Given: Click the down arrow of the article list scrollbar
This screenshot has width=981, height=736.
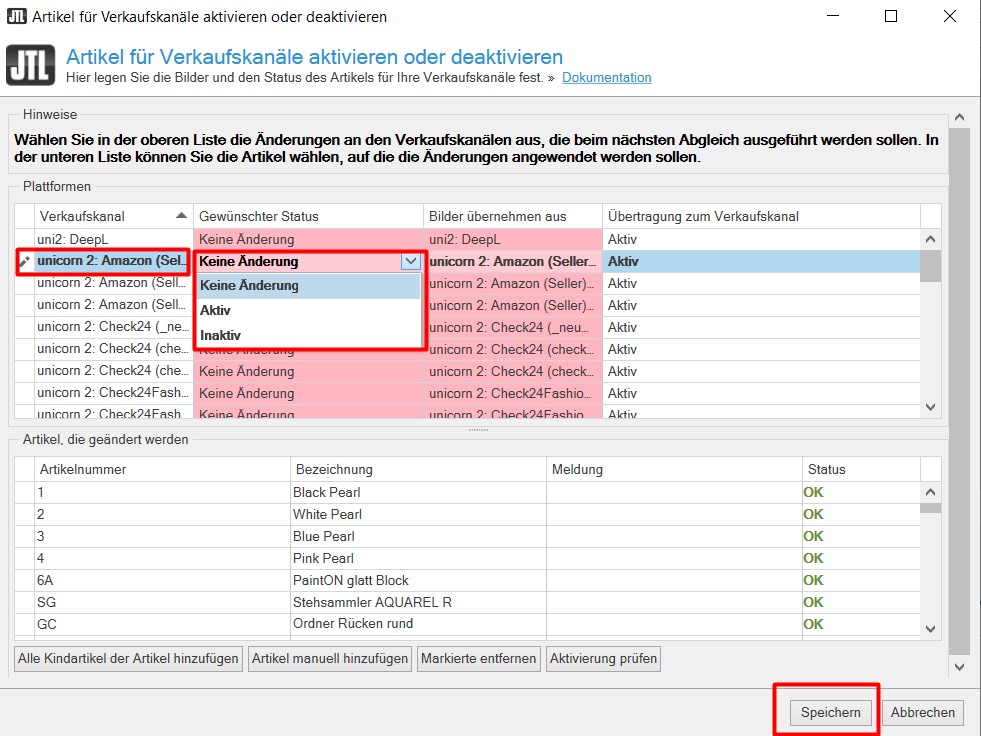Looking at the screenshot, I should pos(930,629).
